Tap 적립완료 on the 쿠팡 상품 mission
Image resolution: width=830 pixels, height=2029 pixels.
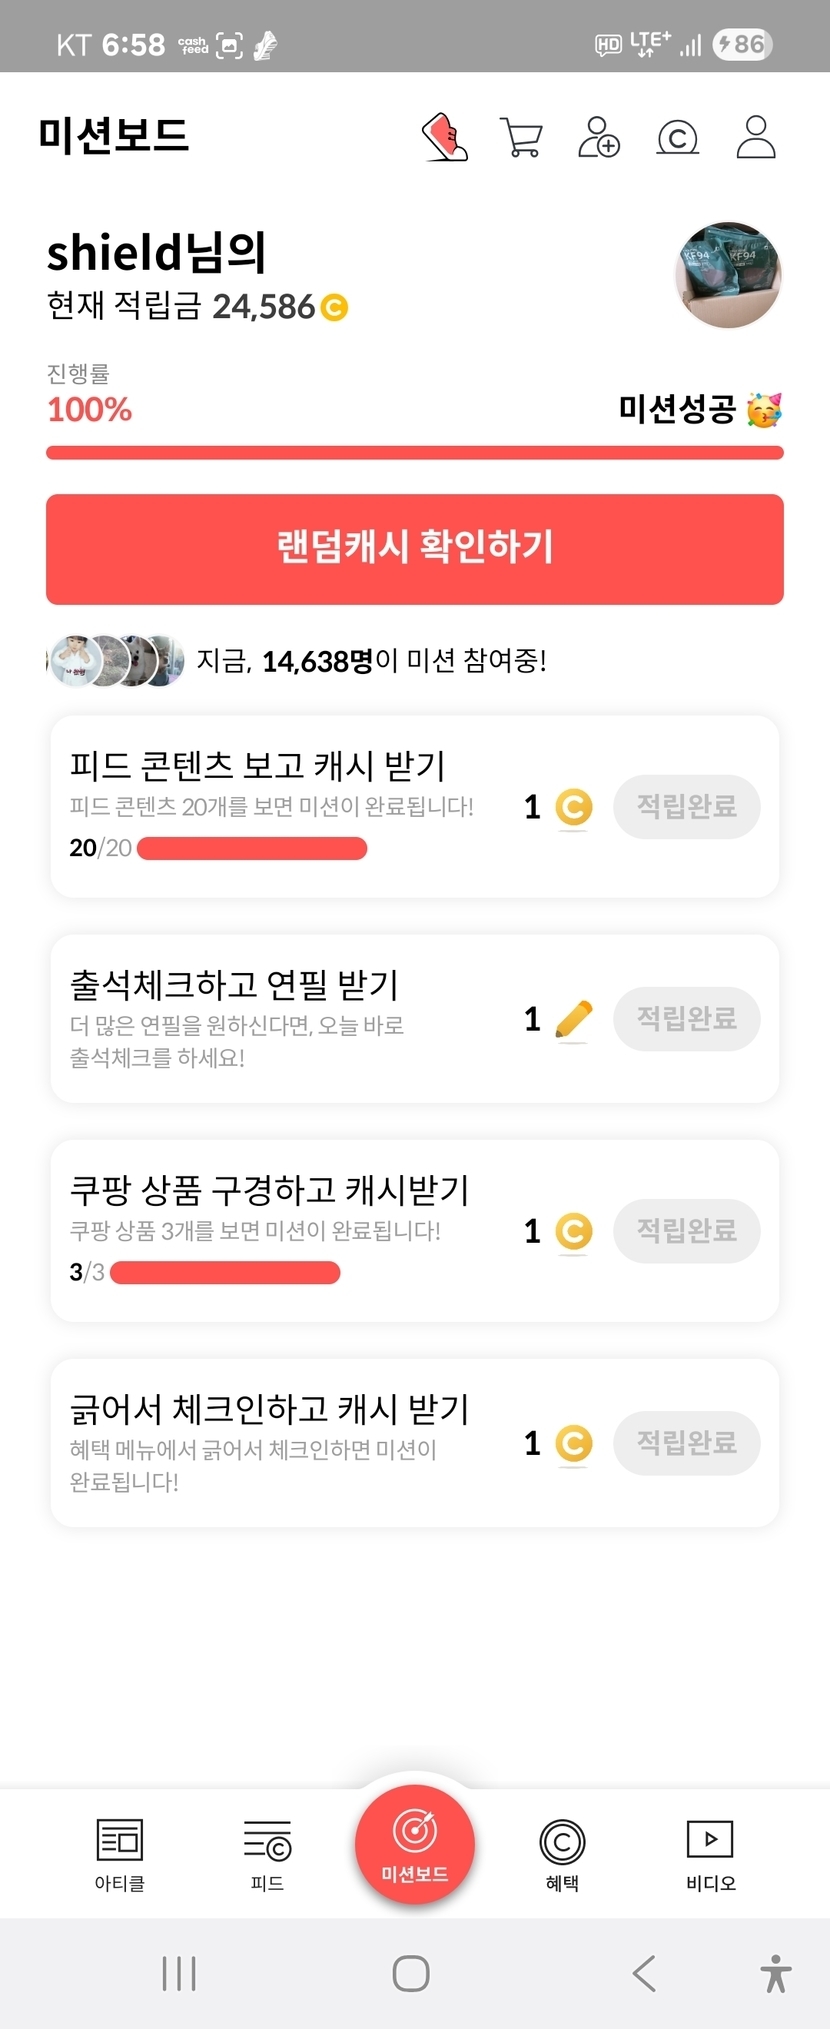point(686,1231)
